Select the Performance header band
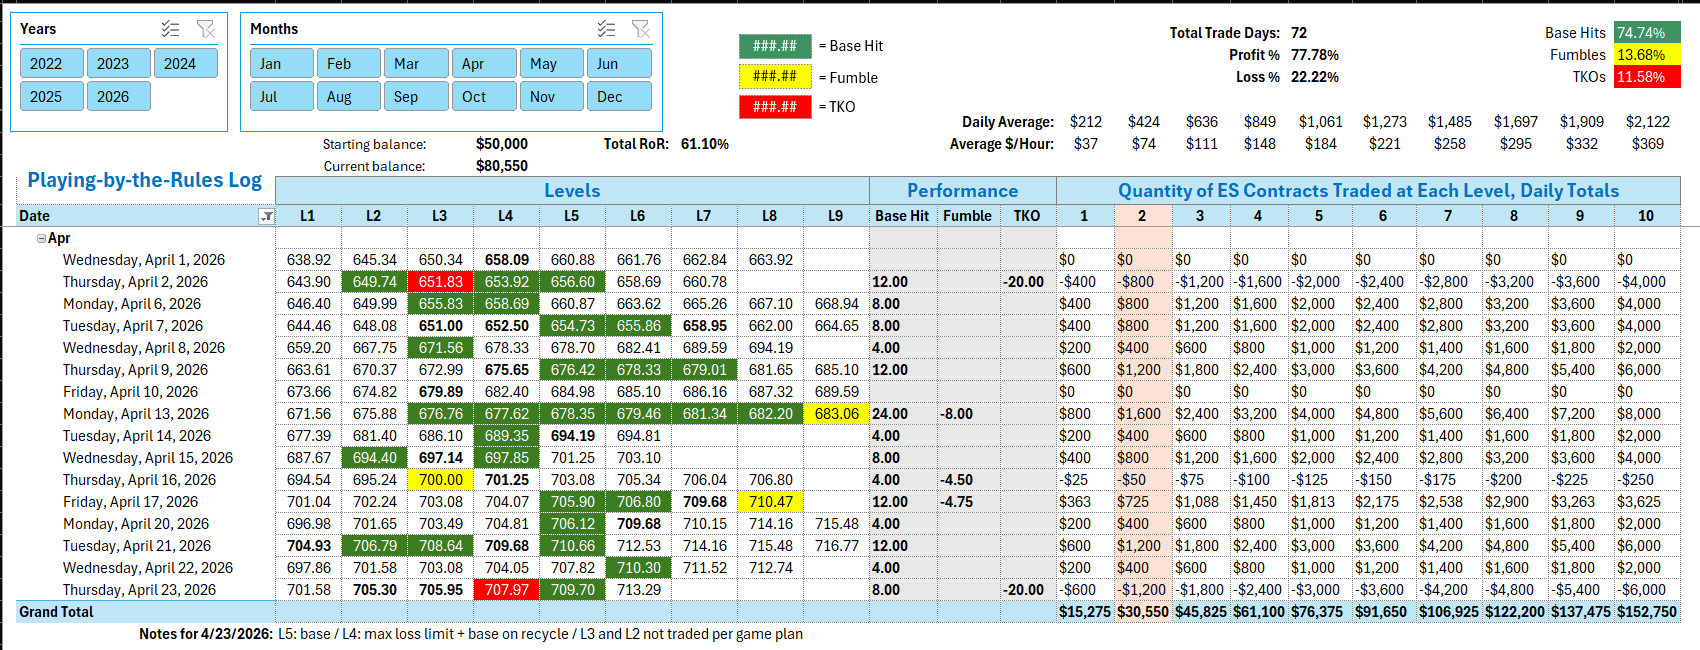1700x650 pixels. 963,191
